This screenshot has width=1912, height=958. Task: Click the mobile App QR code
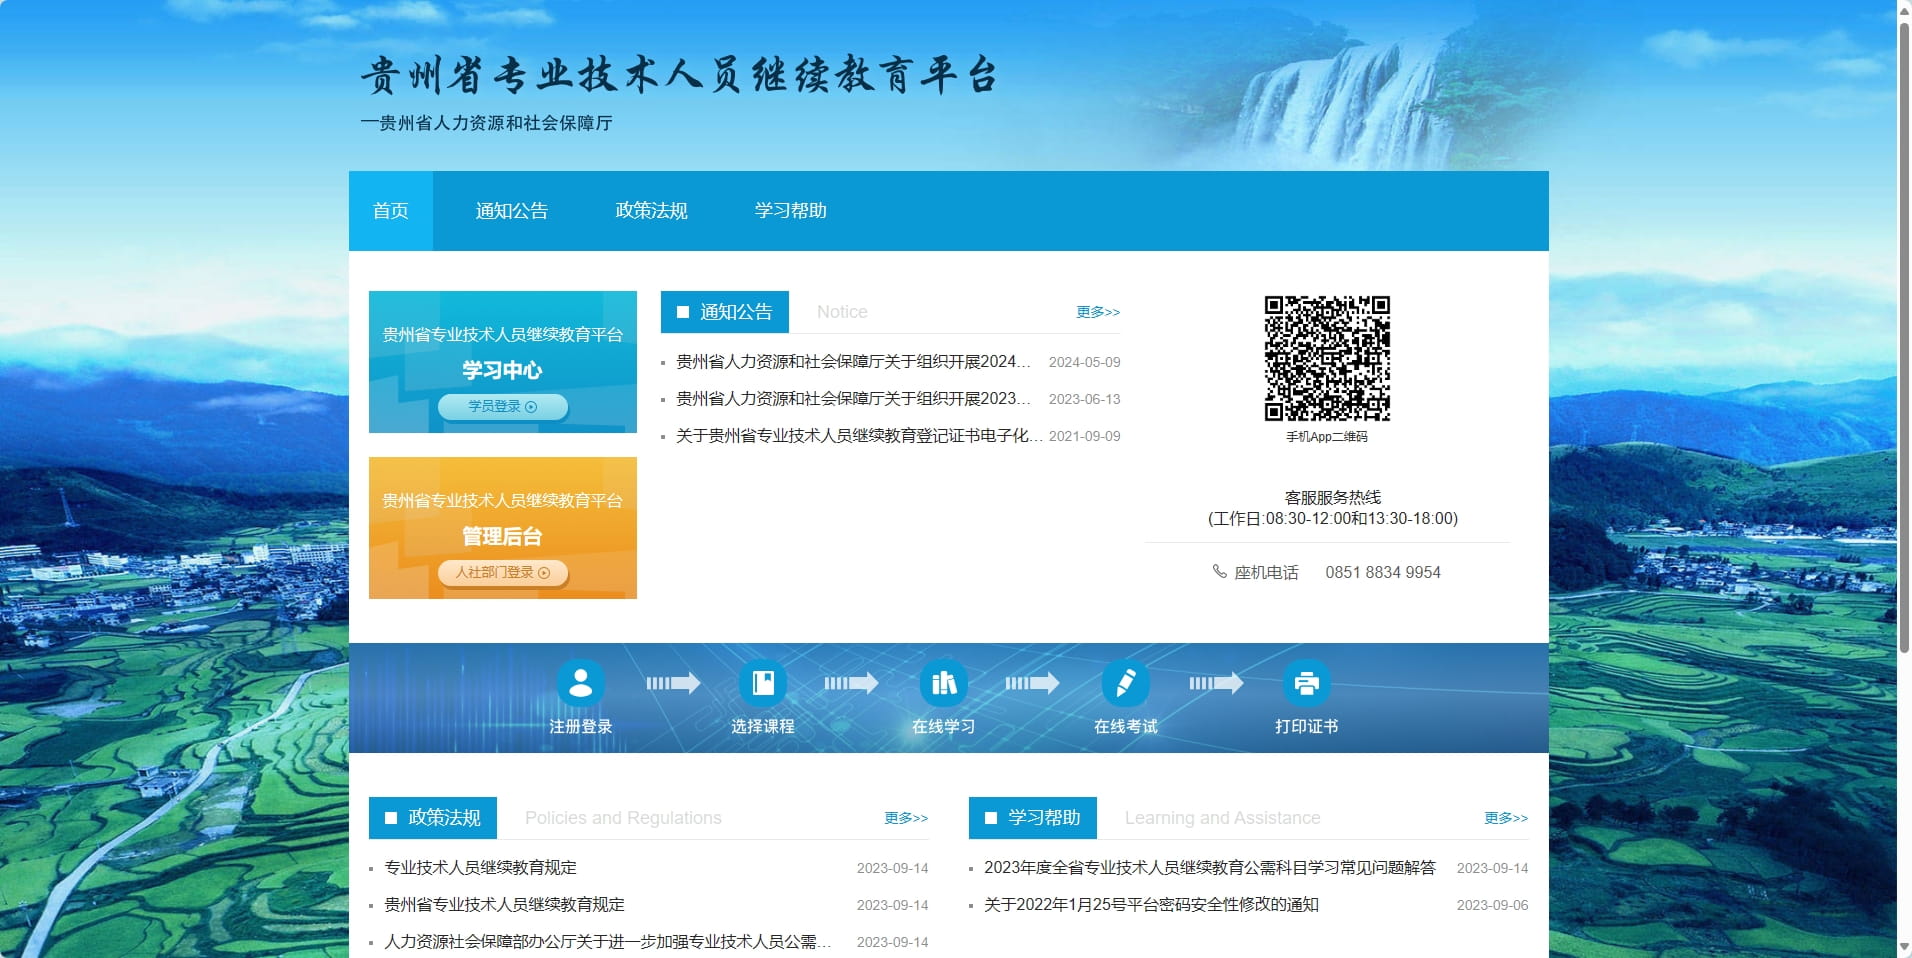coord(1327,358)
